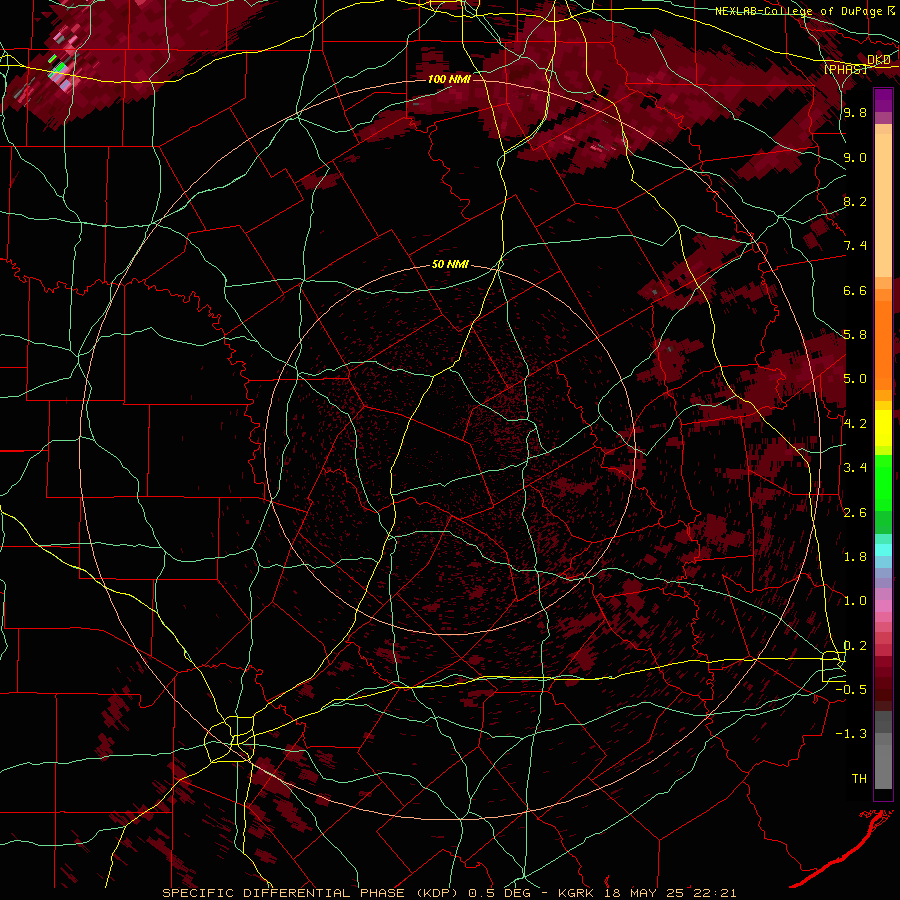Image resolution: width=900 pixels, height=900 pixels.
Task: Click the 5.8 value on the color scale
Action: pyautogui.click(x=855, y=335)
